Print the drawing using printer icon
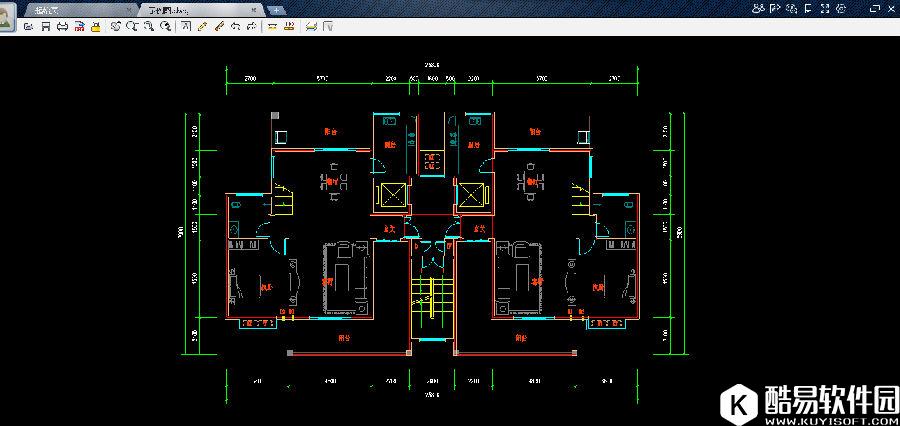 [62, 26]
